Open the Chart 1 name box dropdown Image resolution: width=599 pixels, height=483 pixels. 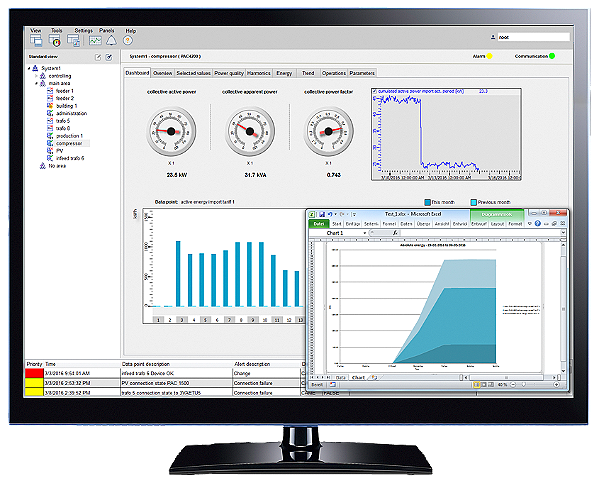tap(365, 233)
